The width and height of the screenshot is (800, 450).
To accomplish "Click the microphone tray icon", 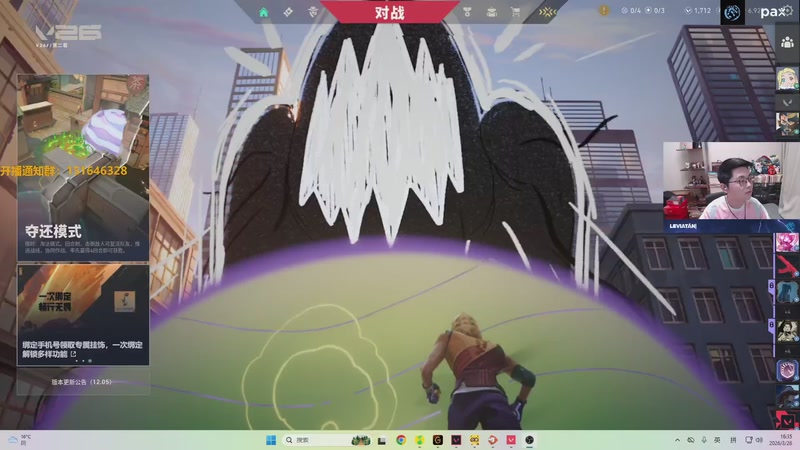I will [x=704, y=440].
